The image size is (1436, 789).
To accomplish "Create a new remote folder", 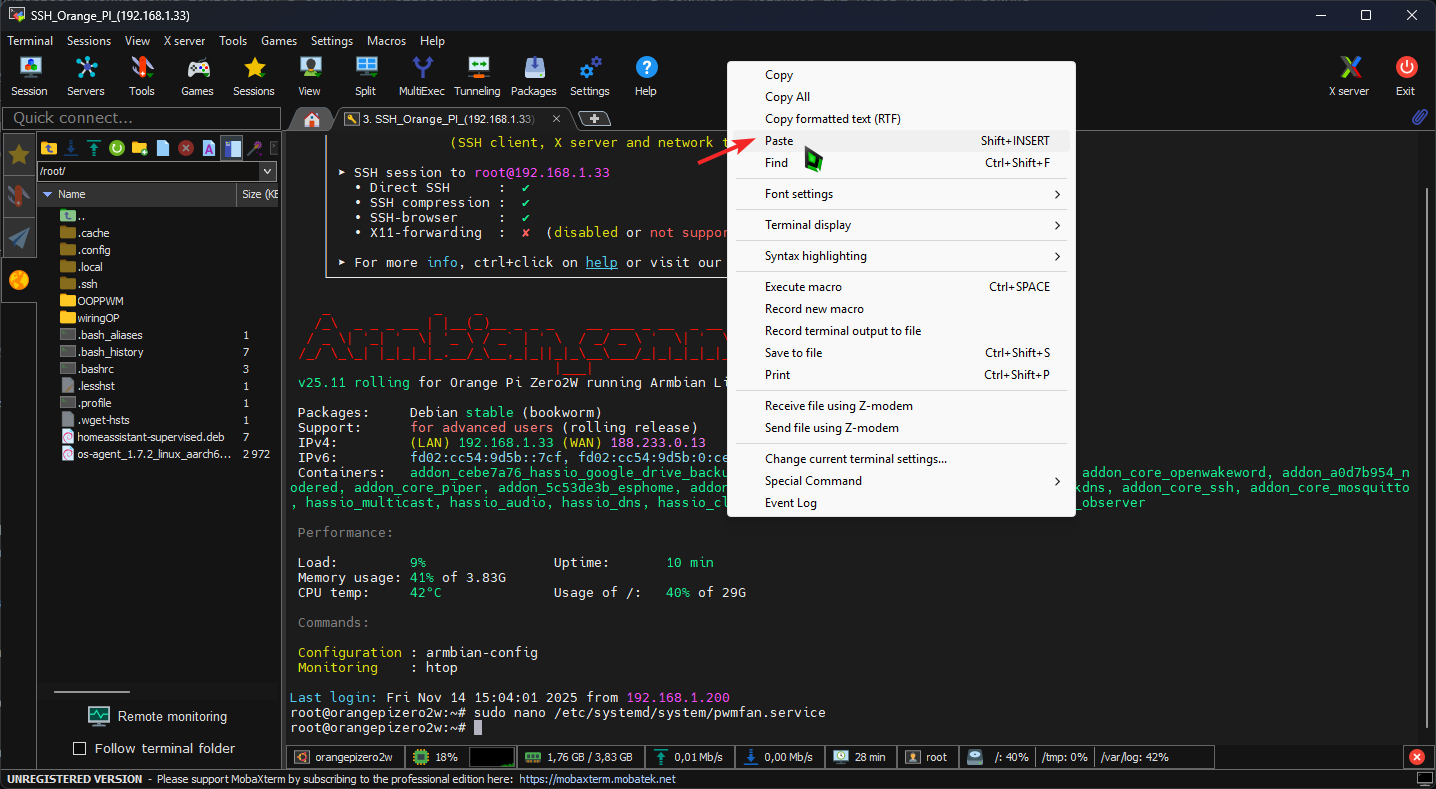I will pyautogui.click(x=140, y=148).
